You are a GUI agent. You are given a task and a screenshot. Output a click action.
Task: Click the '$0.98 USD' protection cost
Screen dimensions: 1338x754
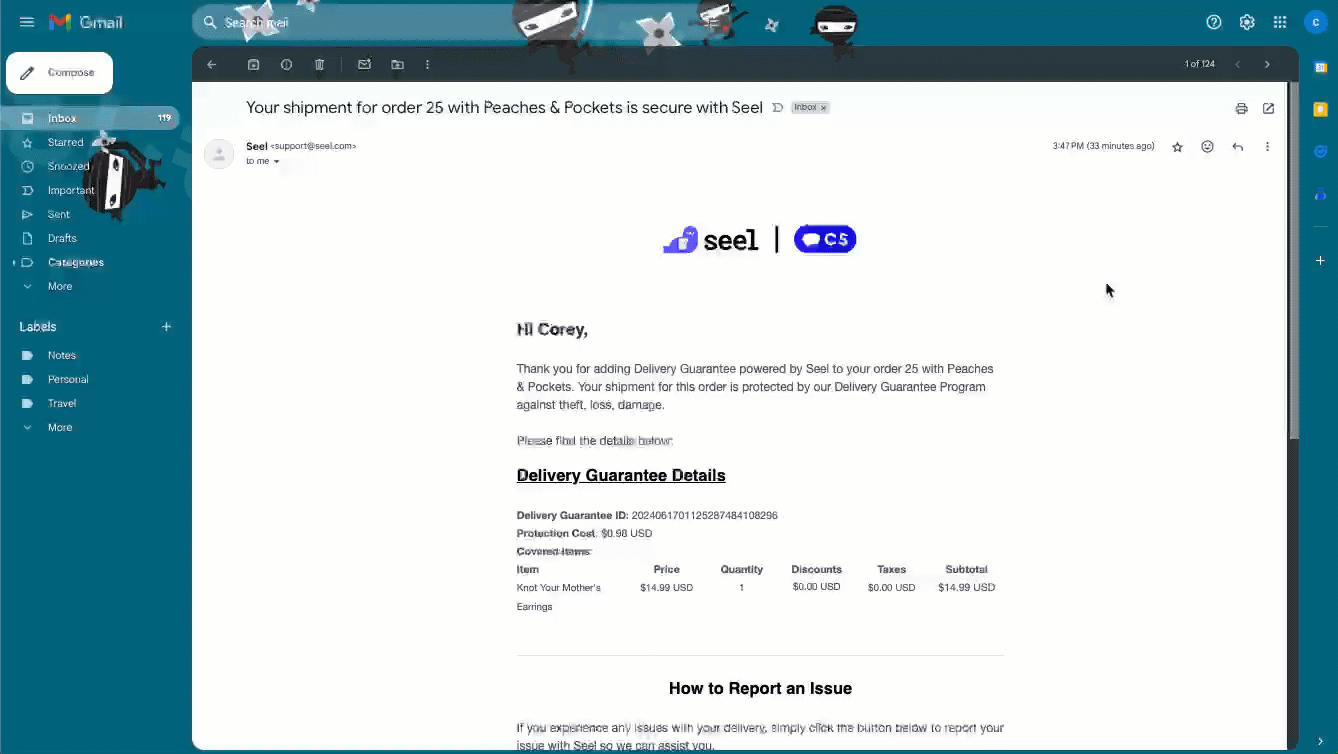[627, 534]
